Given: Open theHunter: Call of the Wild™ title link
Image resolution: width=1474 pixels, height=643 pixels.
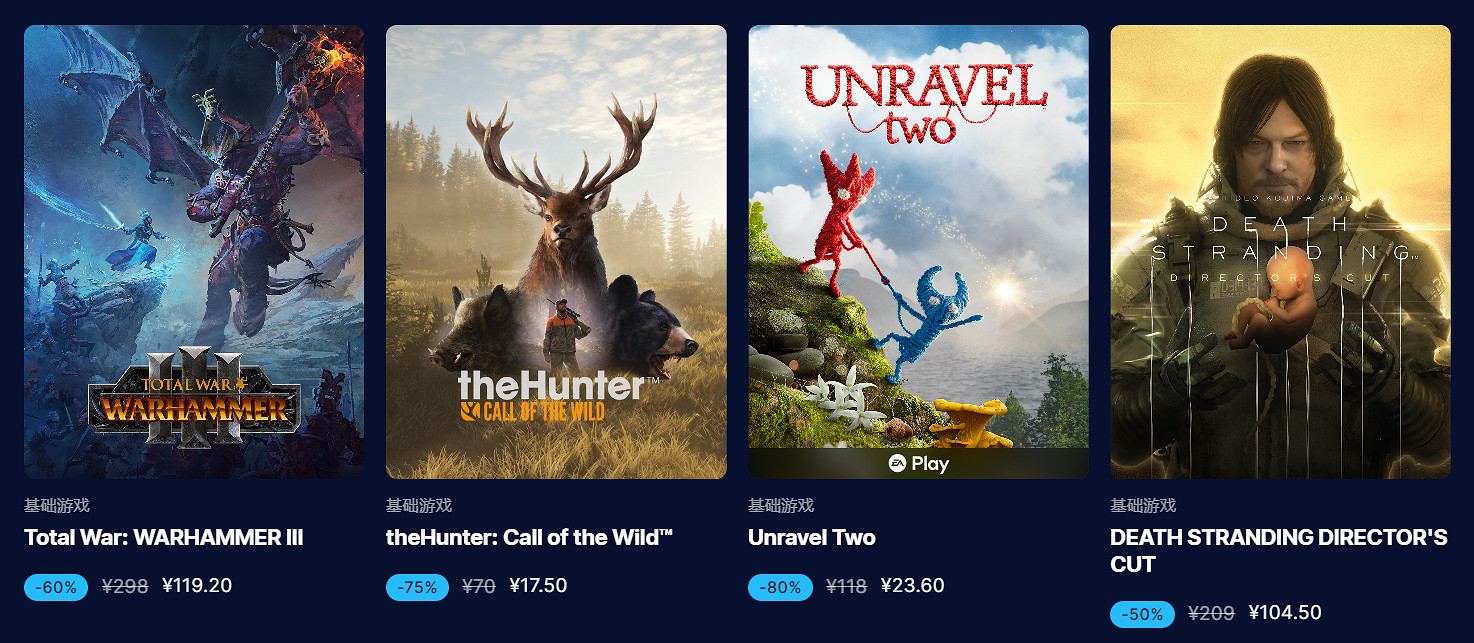Looking at the screenshot, I should (530, 538).
